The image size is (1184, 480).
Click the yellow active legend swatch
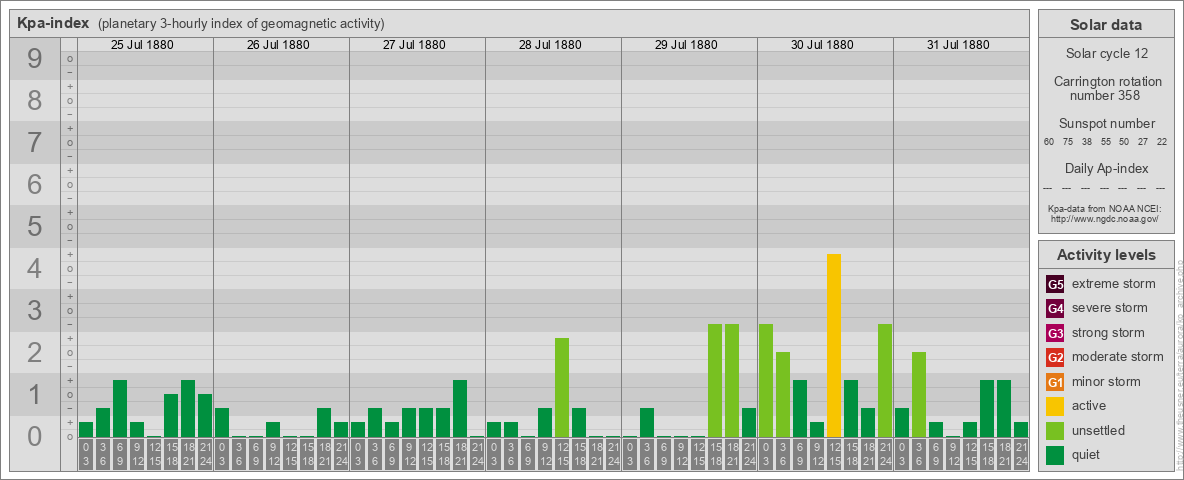pos(1056,406)
